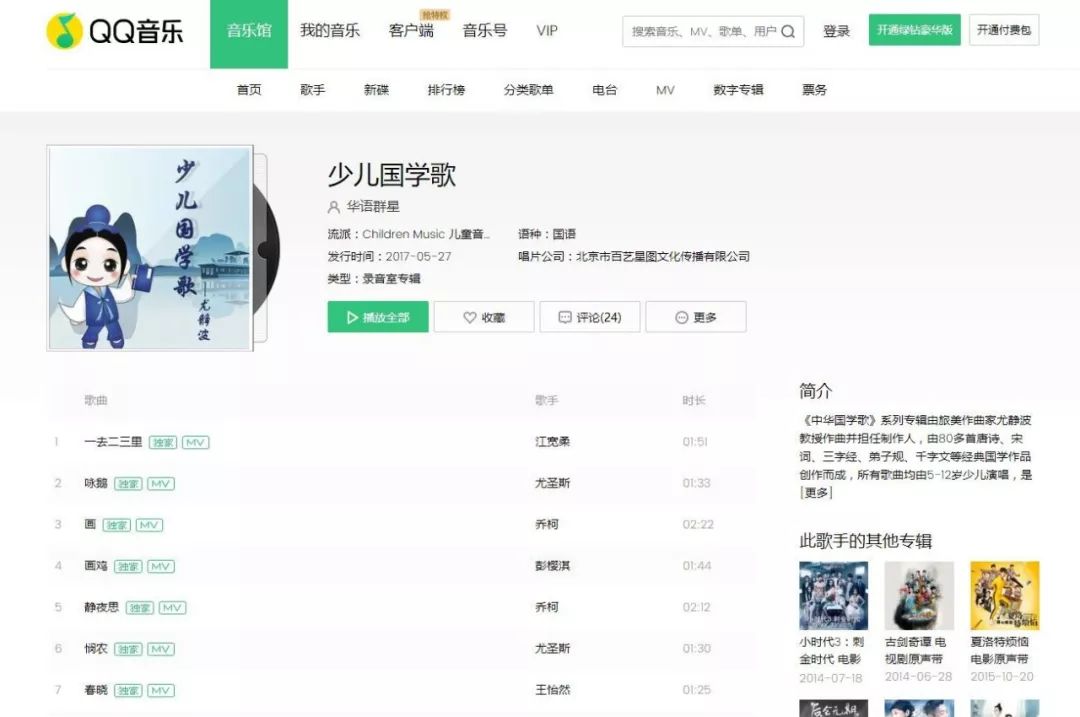Open 电台 in the sub navigation
This screenshot has width=1080, height=717.
605,90
